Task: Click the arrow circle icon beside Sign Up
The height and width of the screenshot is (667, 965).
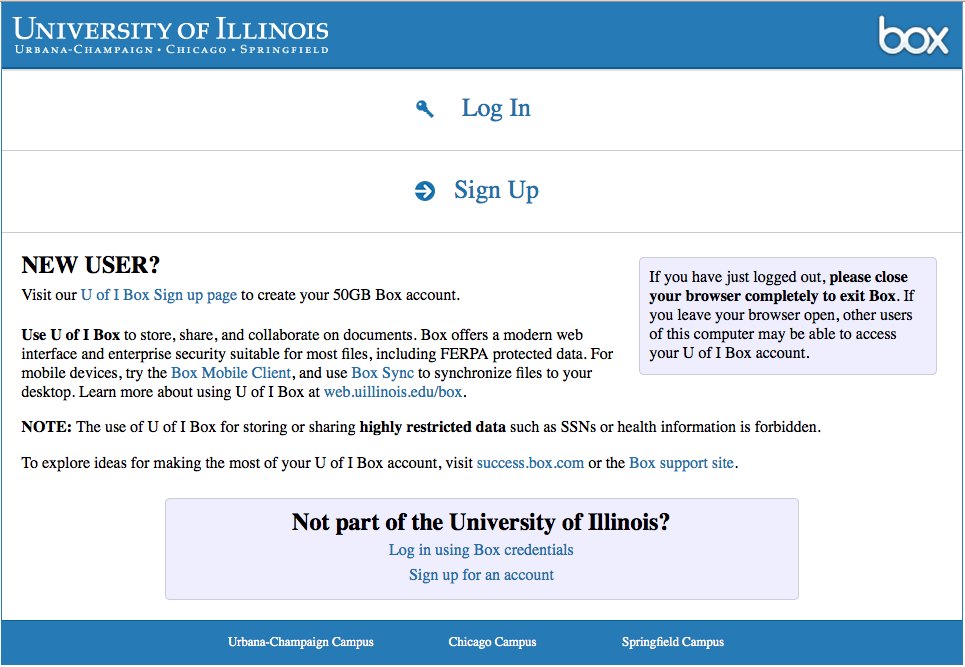Action: [x=425, y=191]
